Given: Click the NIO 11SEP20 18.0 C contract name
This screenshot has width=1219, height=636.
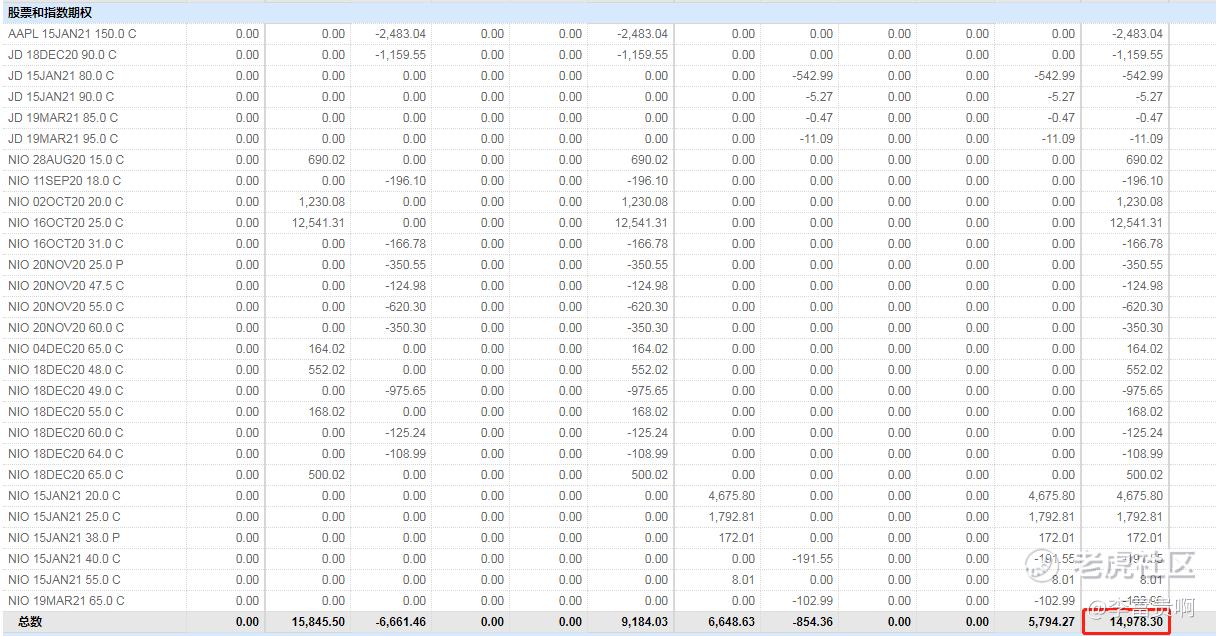Looking at the screenshot, I should [64, 181].
